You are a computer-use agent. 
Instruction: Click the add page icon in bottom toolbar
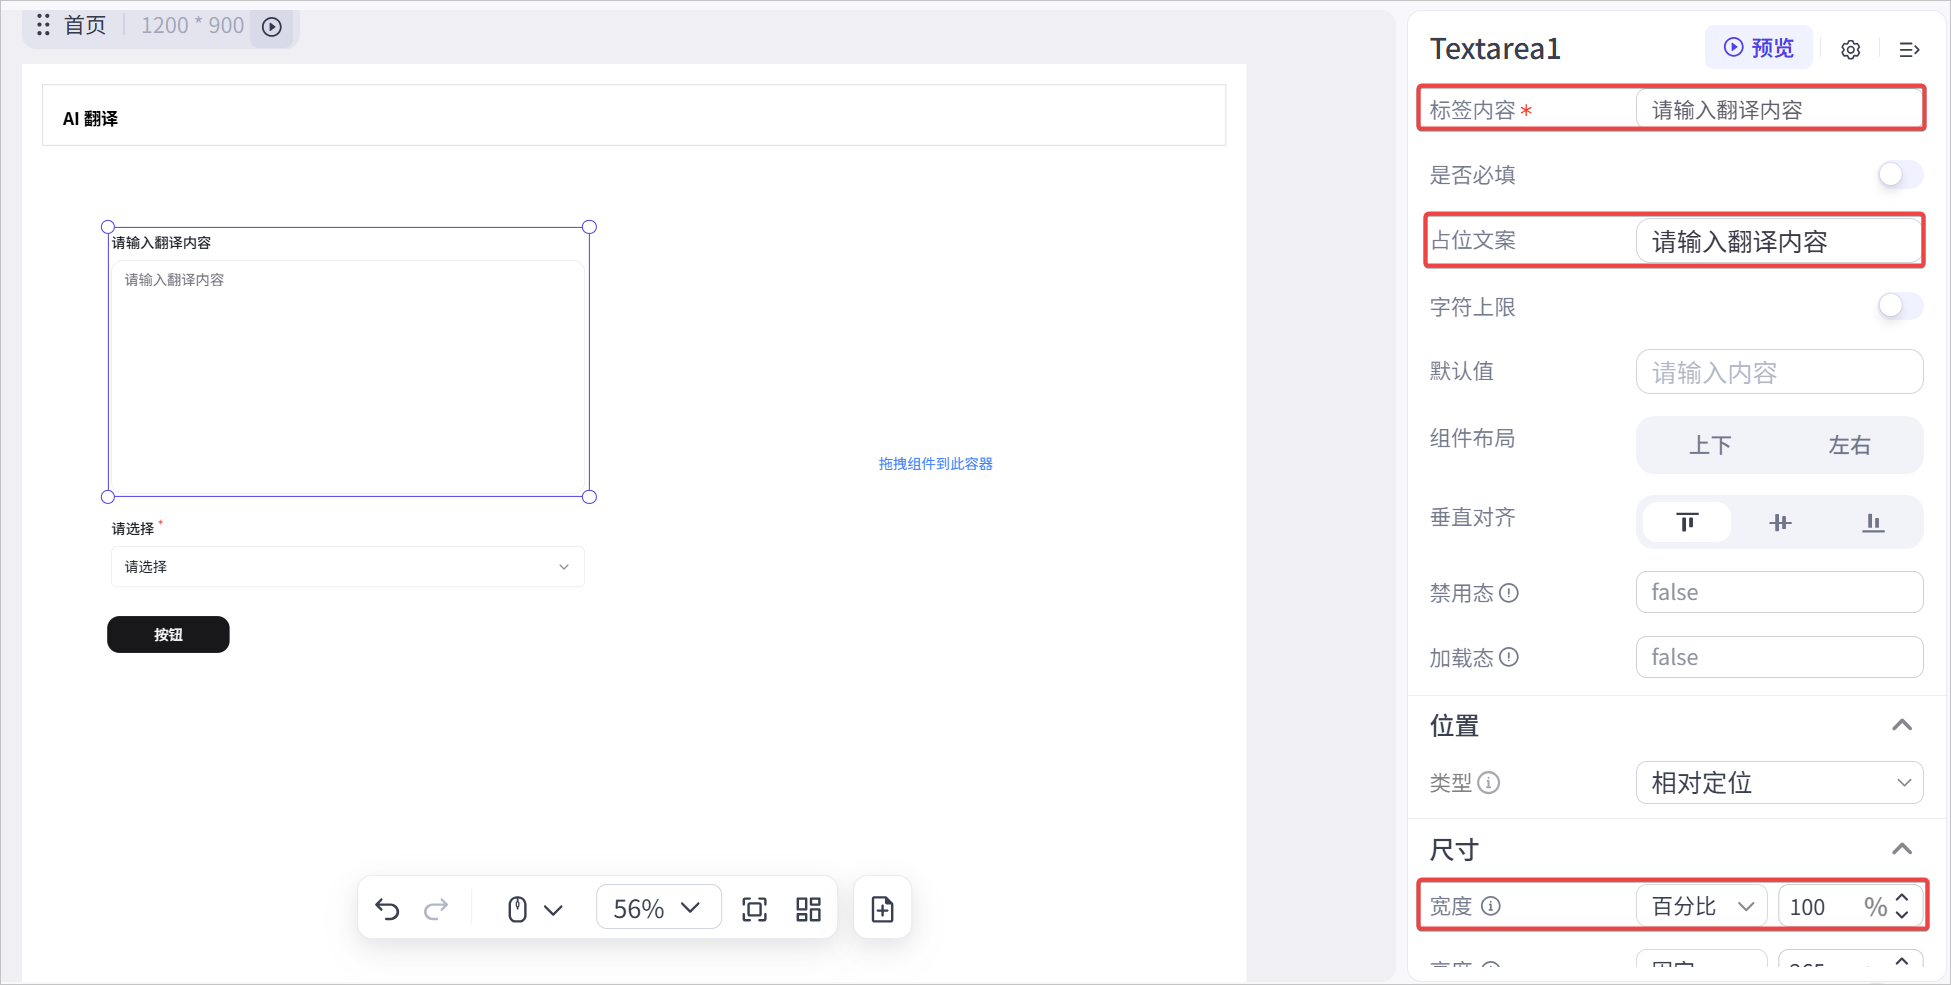[x=882, y=909]
